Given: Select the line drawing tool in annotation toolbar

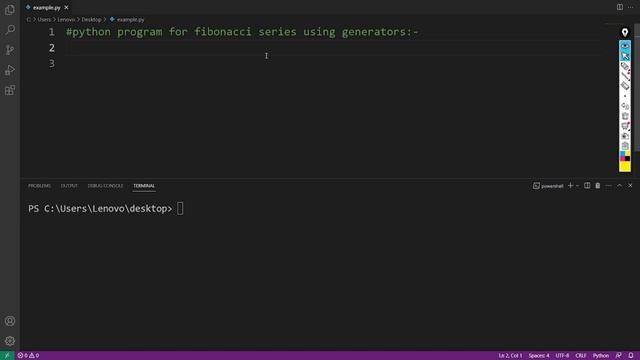Looking at the screenshot, I should tap(625, 76).
